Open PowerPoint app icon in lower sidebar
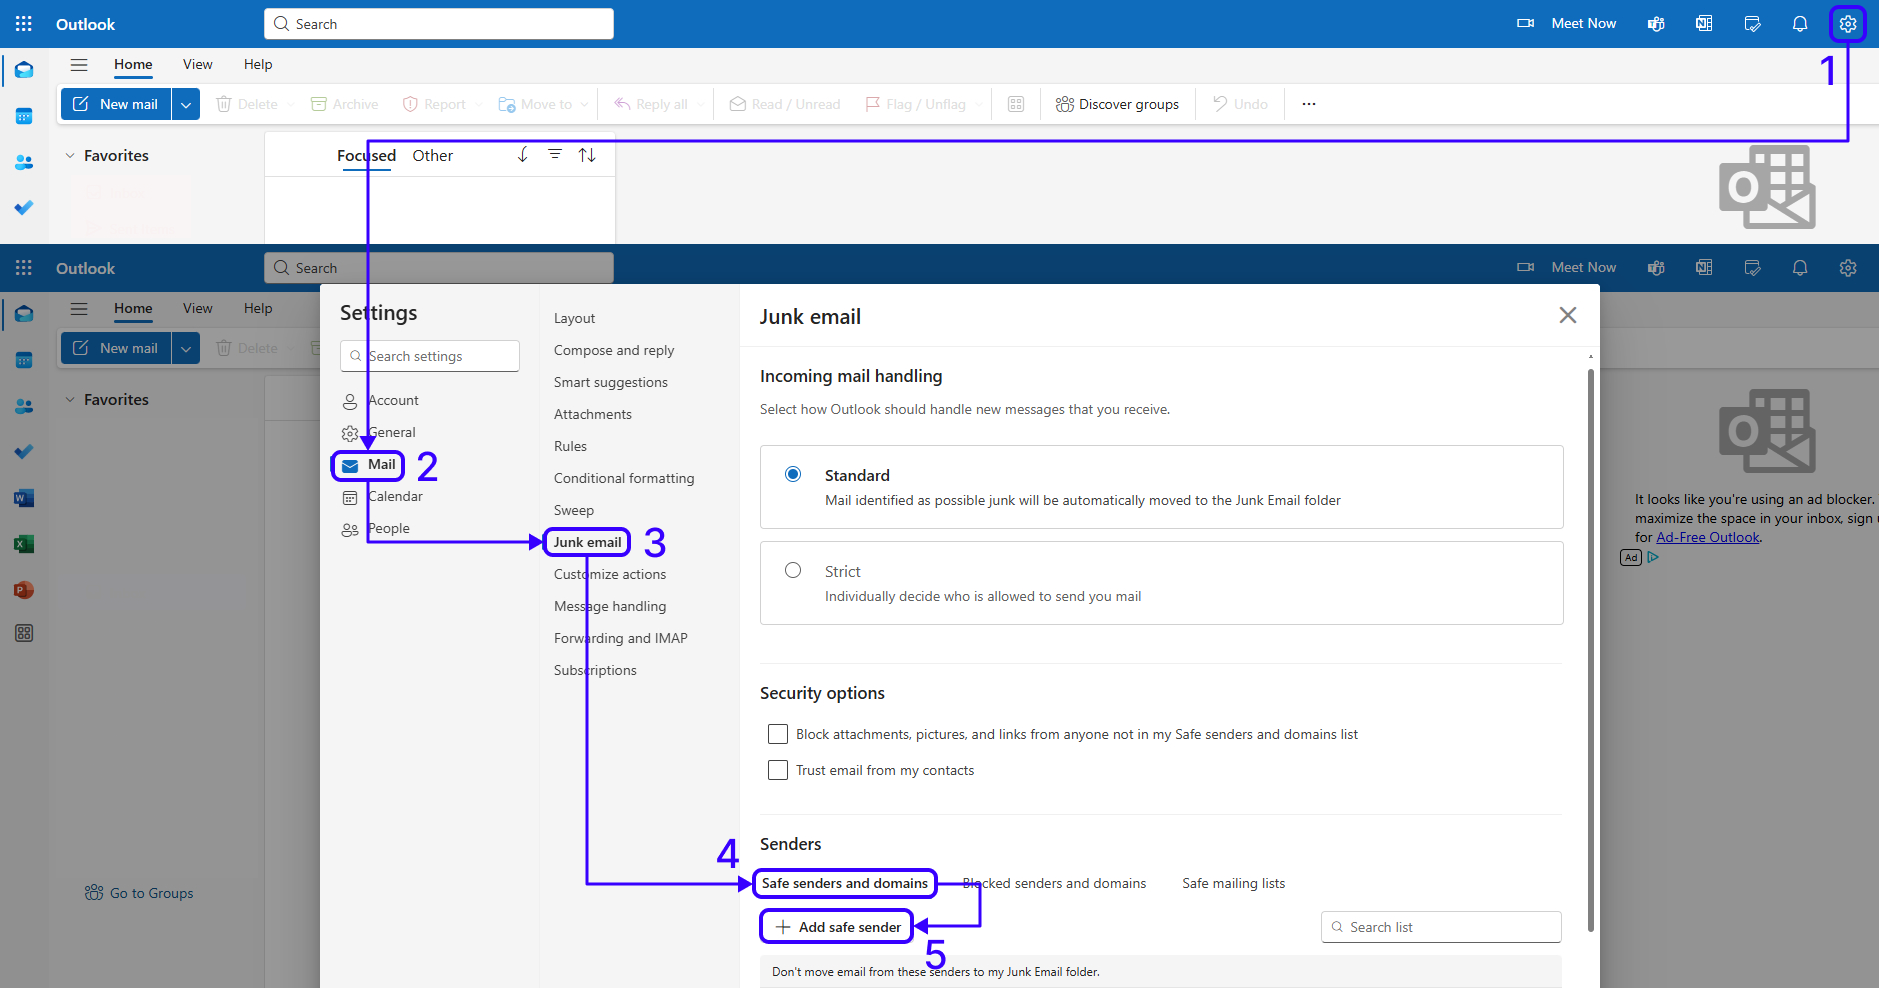Screen dimensions: 1879x988 24,590
